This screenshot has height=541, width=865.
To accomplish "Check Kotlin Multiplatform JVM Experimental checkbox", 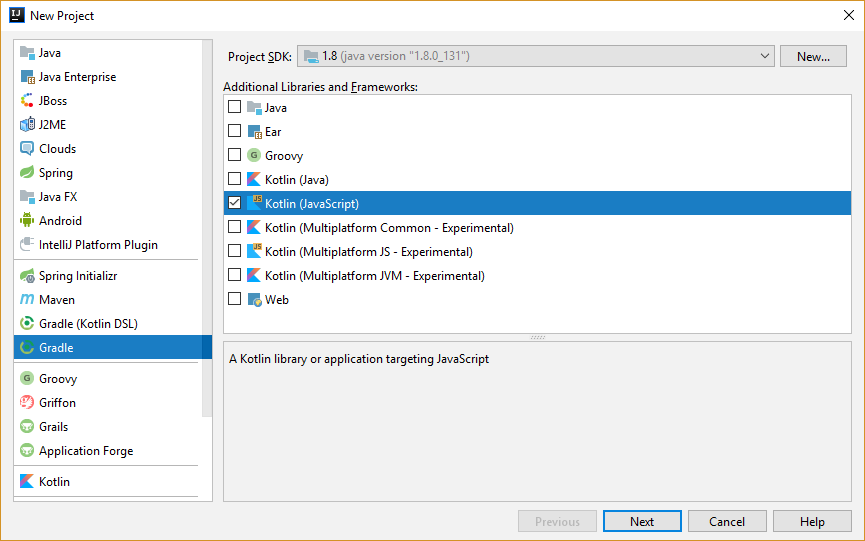I will coord(234,275).
